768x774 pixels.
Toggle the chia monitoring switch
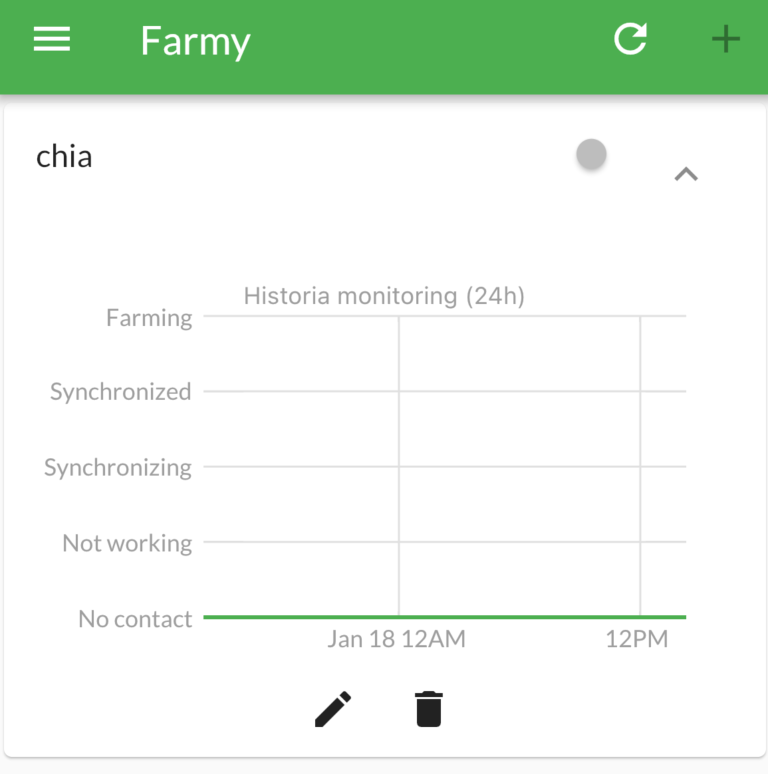[591, 155]
